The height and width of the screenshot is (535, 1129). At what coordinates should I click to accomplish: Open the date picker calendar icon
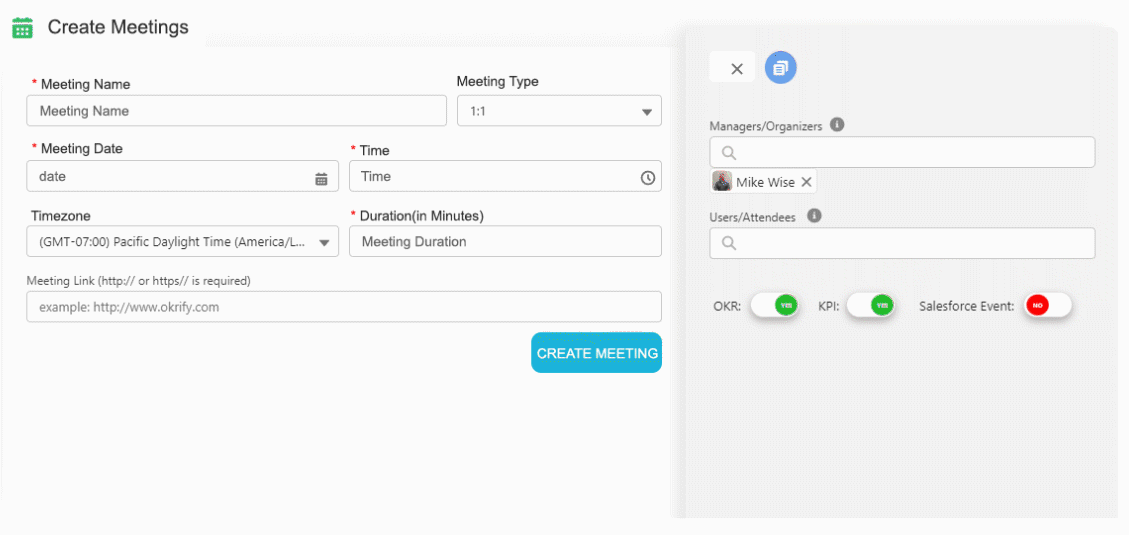click(321, 178)
